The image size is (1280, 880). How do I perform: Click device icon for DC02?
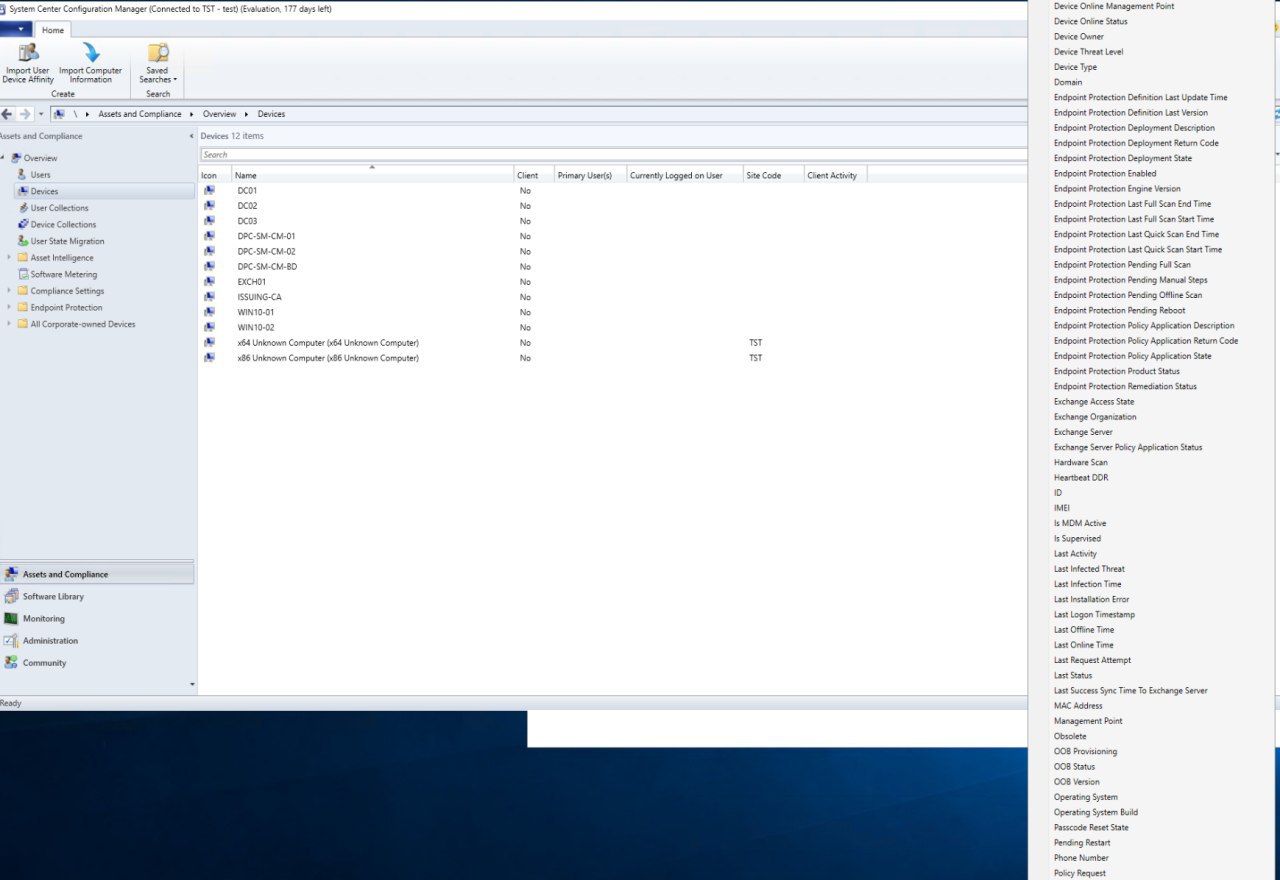point(210,205)
